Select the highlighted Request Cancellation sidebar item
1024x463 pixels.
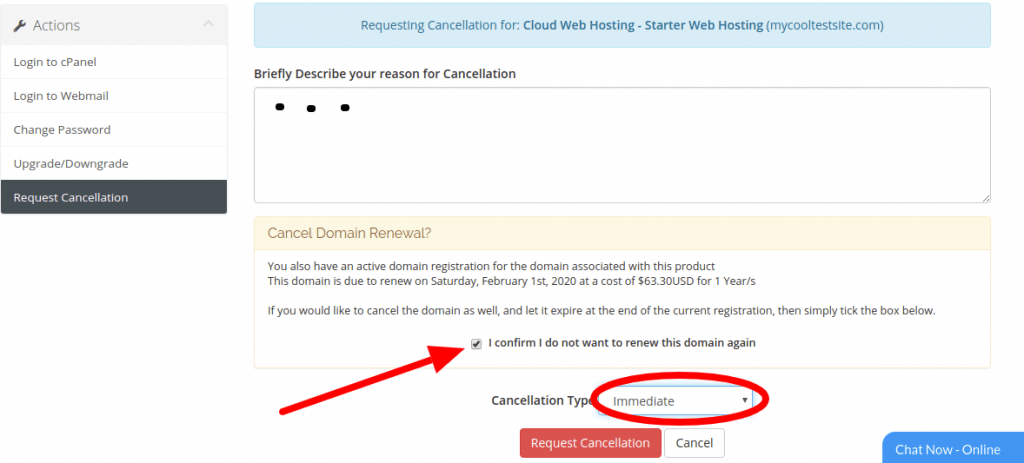[114, 197]
